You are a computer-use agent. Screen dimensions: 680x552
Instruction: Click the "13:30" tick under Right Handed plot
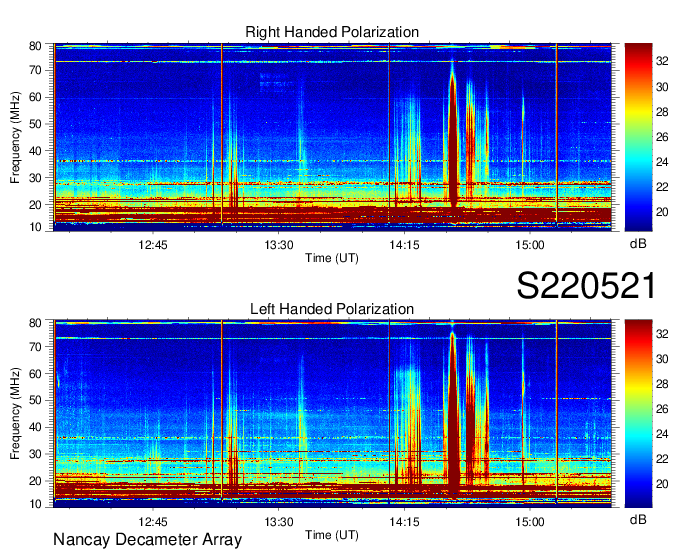tap(279, 245)
